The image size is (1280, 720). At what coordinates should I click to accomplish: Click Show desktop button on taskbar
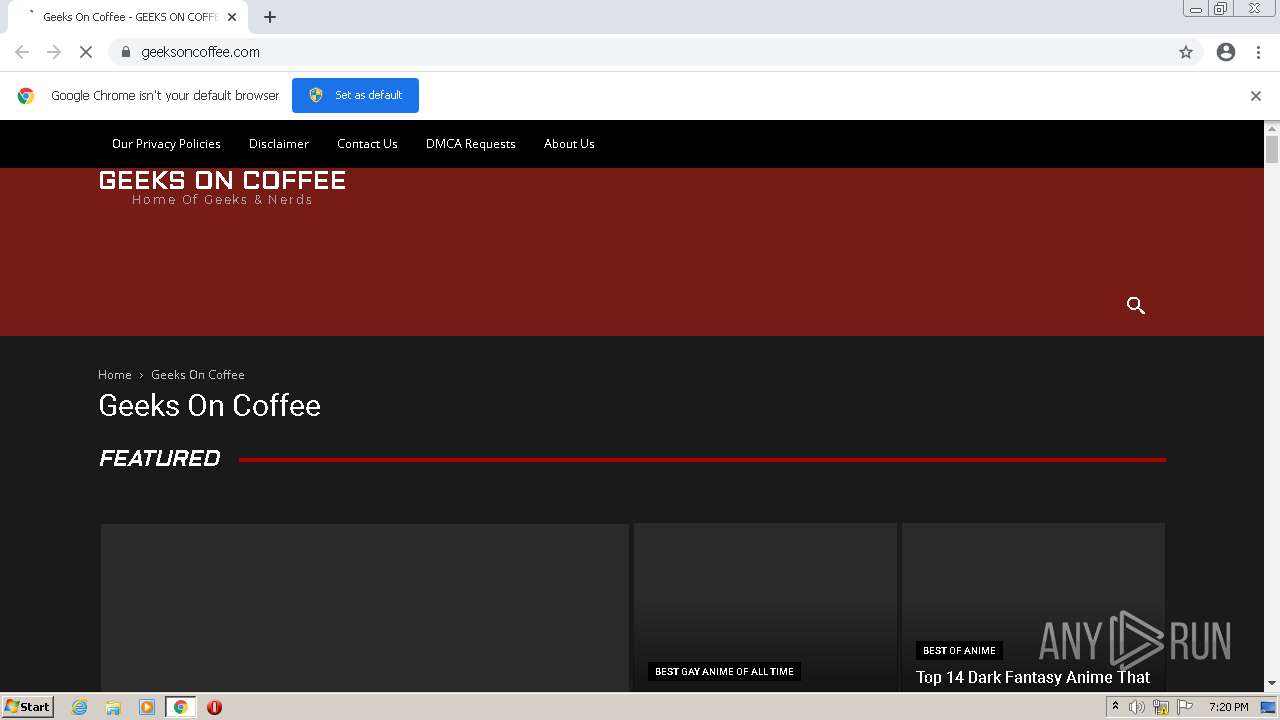(1268, 707)
